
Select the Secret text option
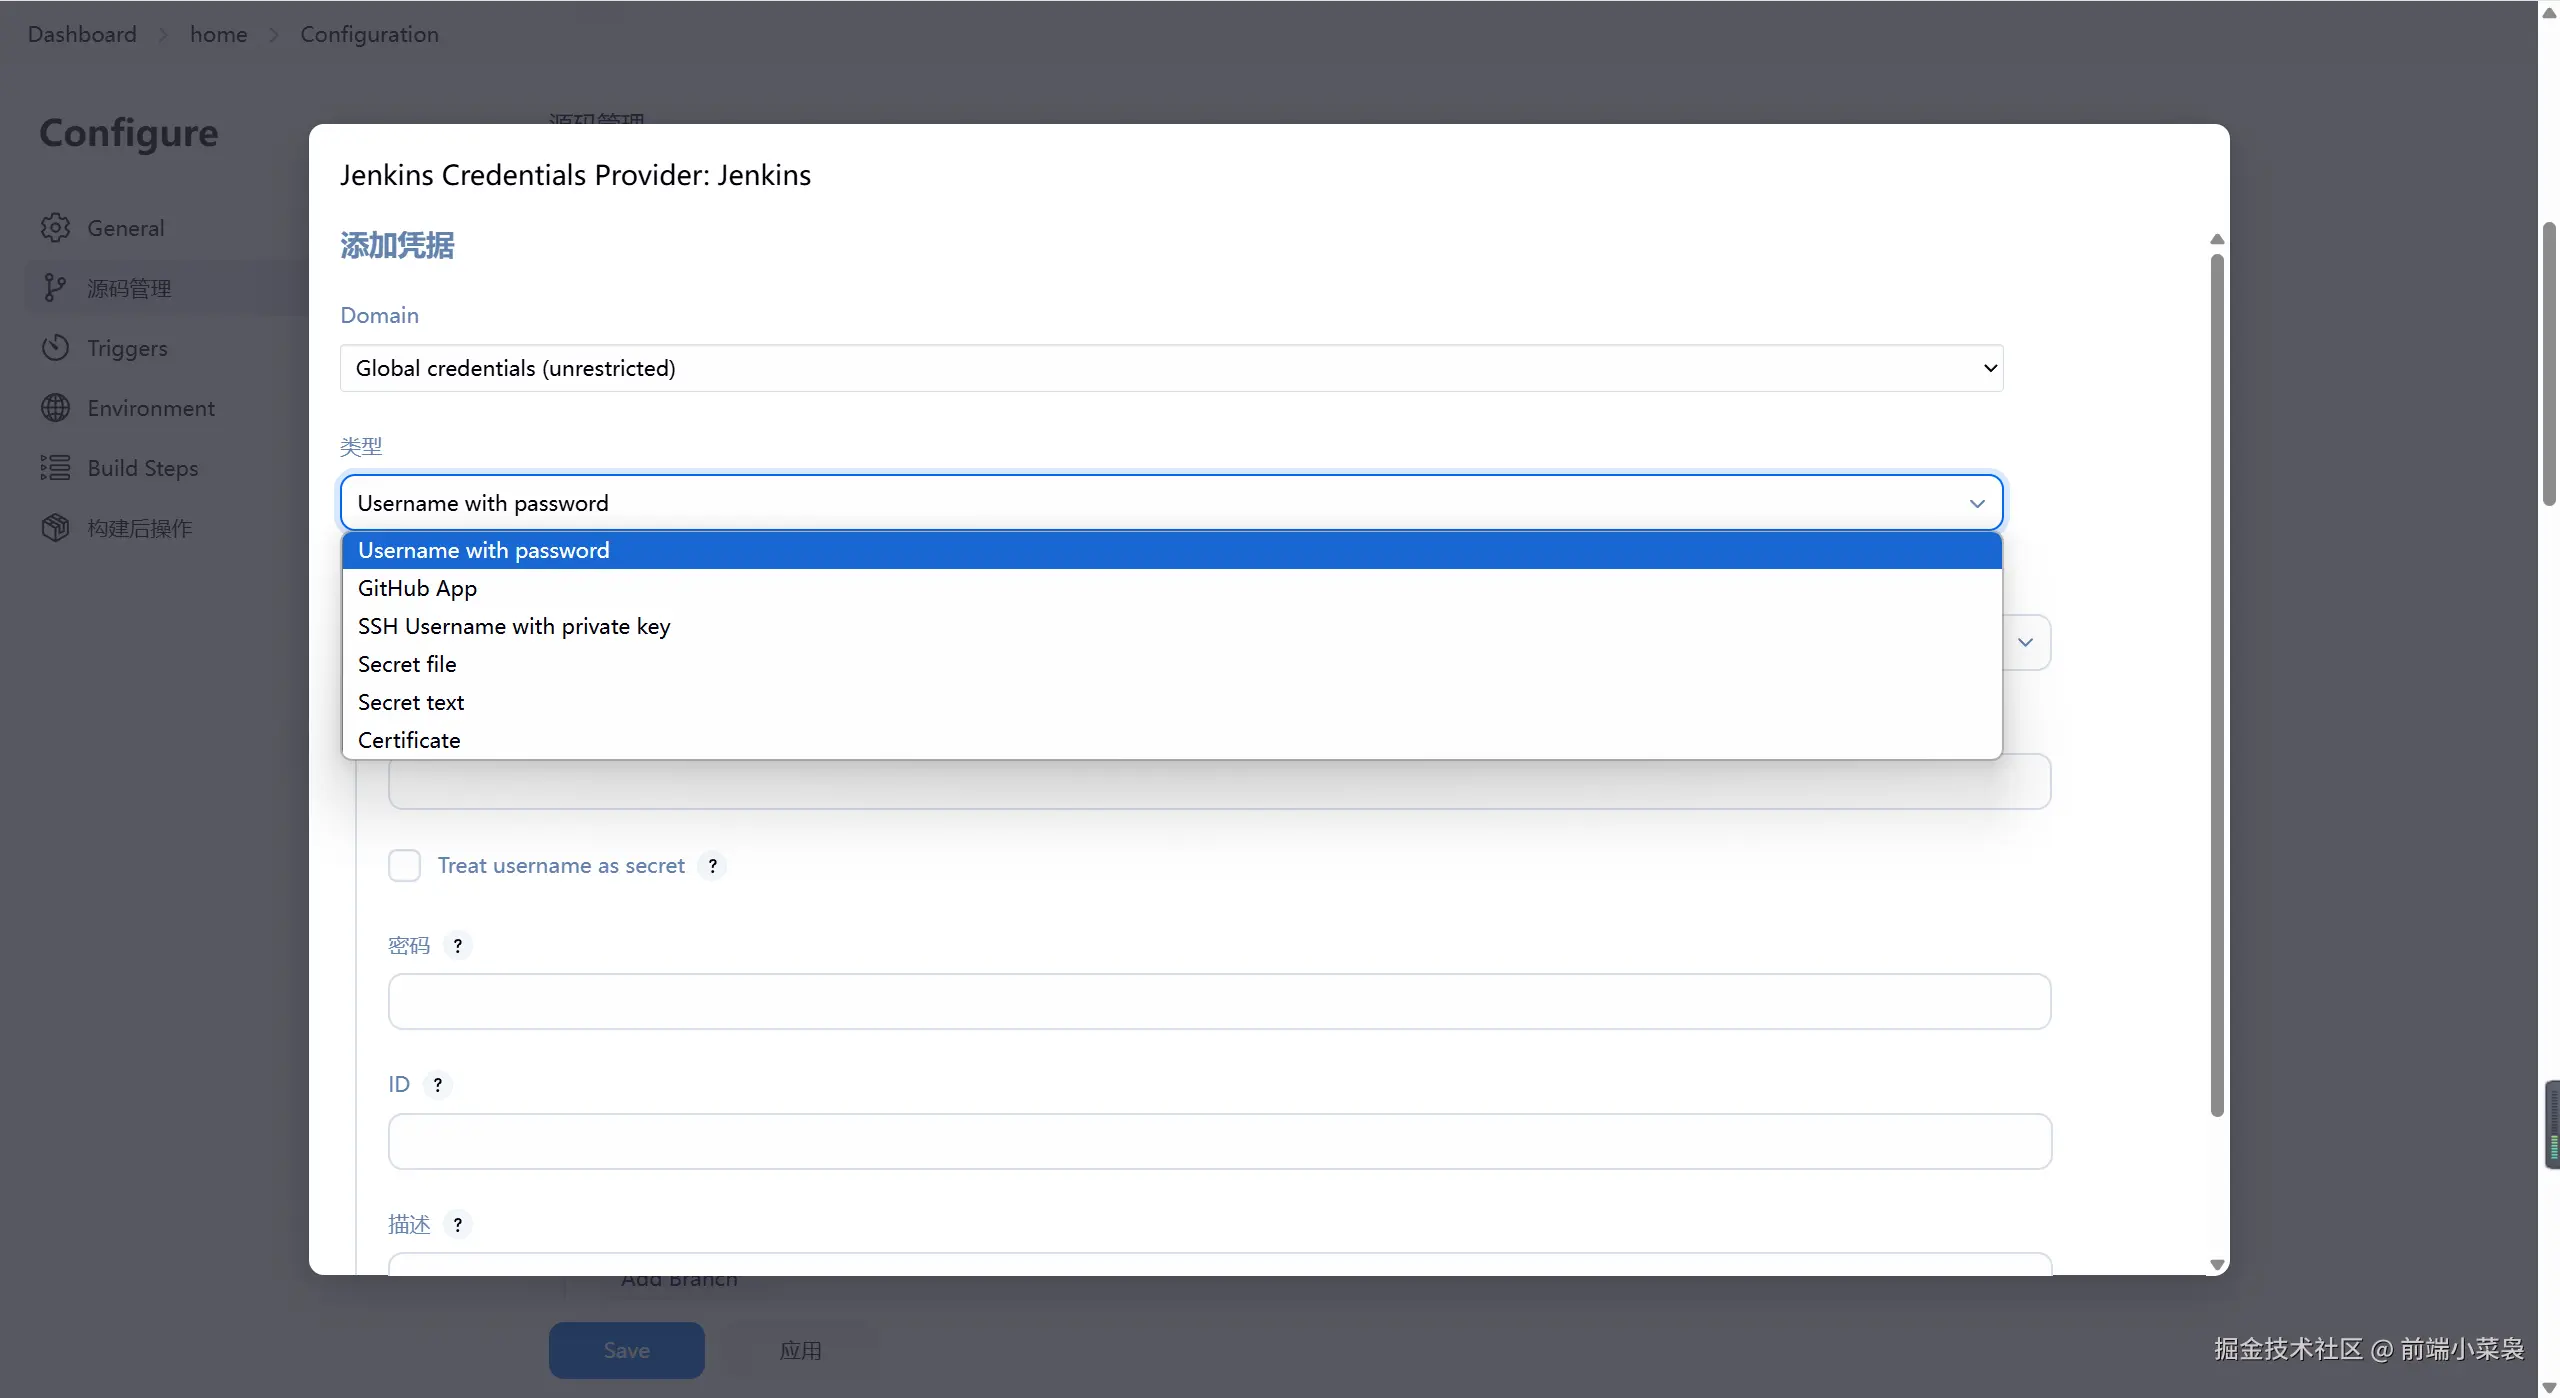[411, 703]
